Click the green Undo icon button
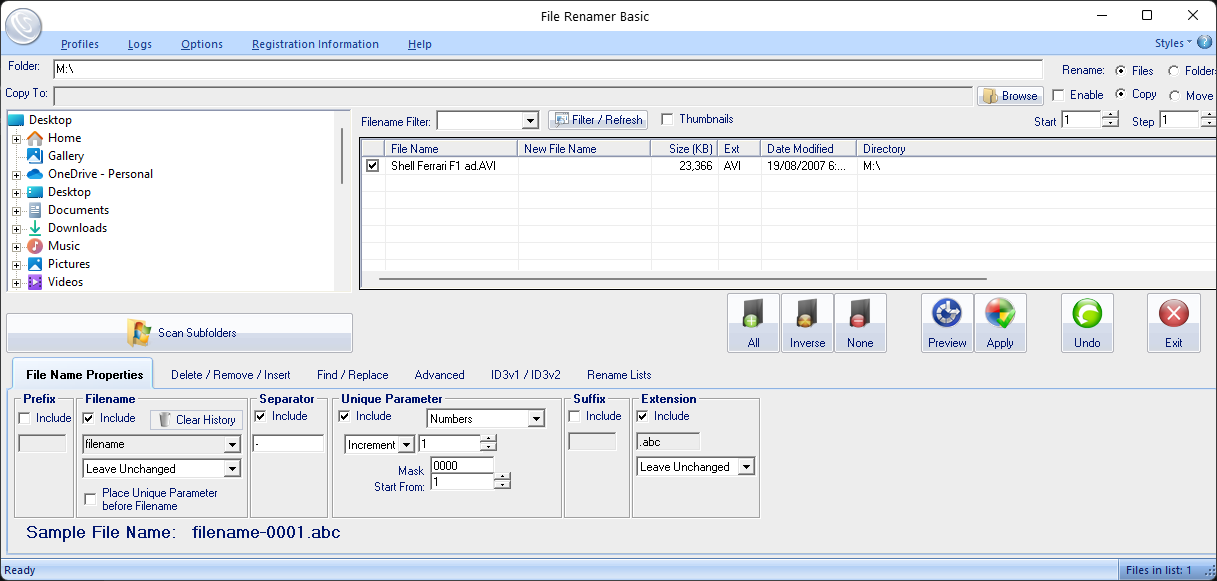The height and width of the screenshot is (581, 1217). click(1087, 323)
